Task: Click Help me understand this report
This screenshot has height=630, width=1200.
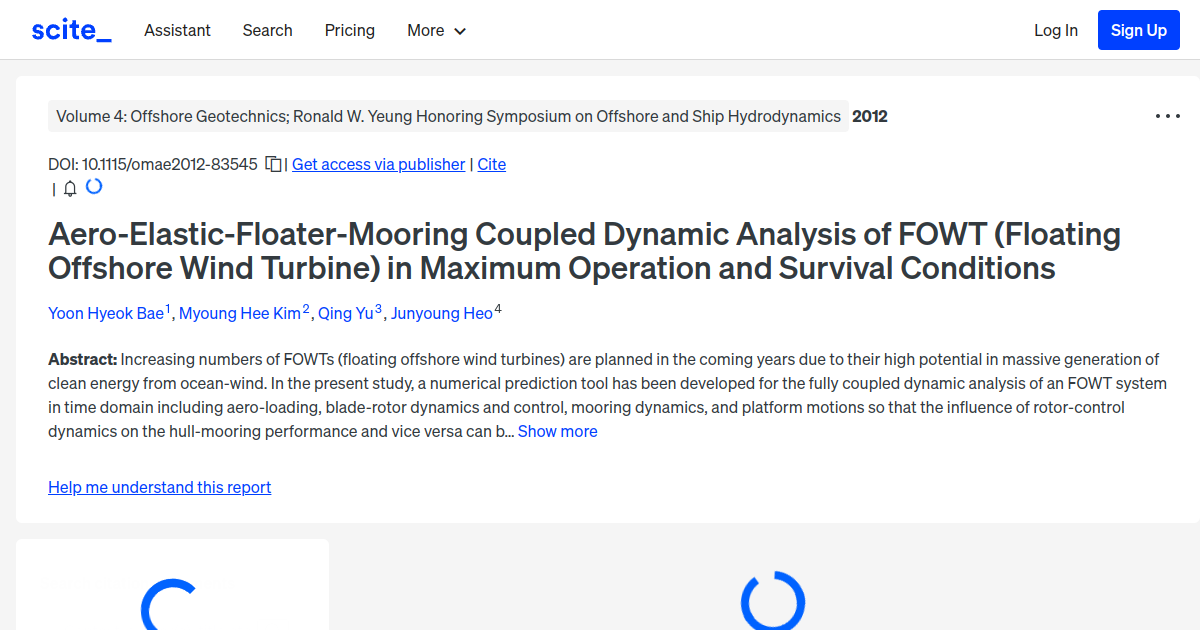Action: coord(159,487)
